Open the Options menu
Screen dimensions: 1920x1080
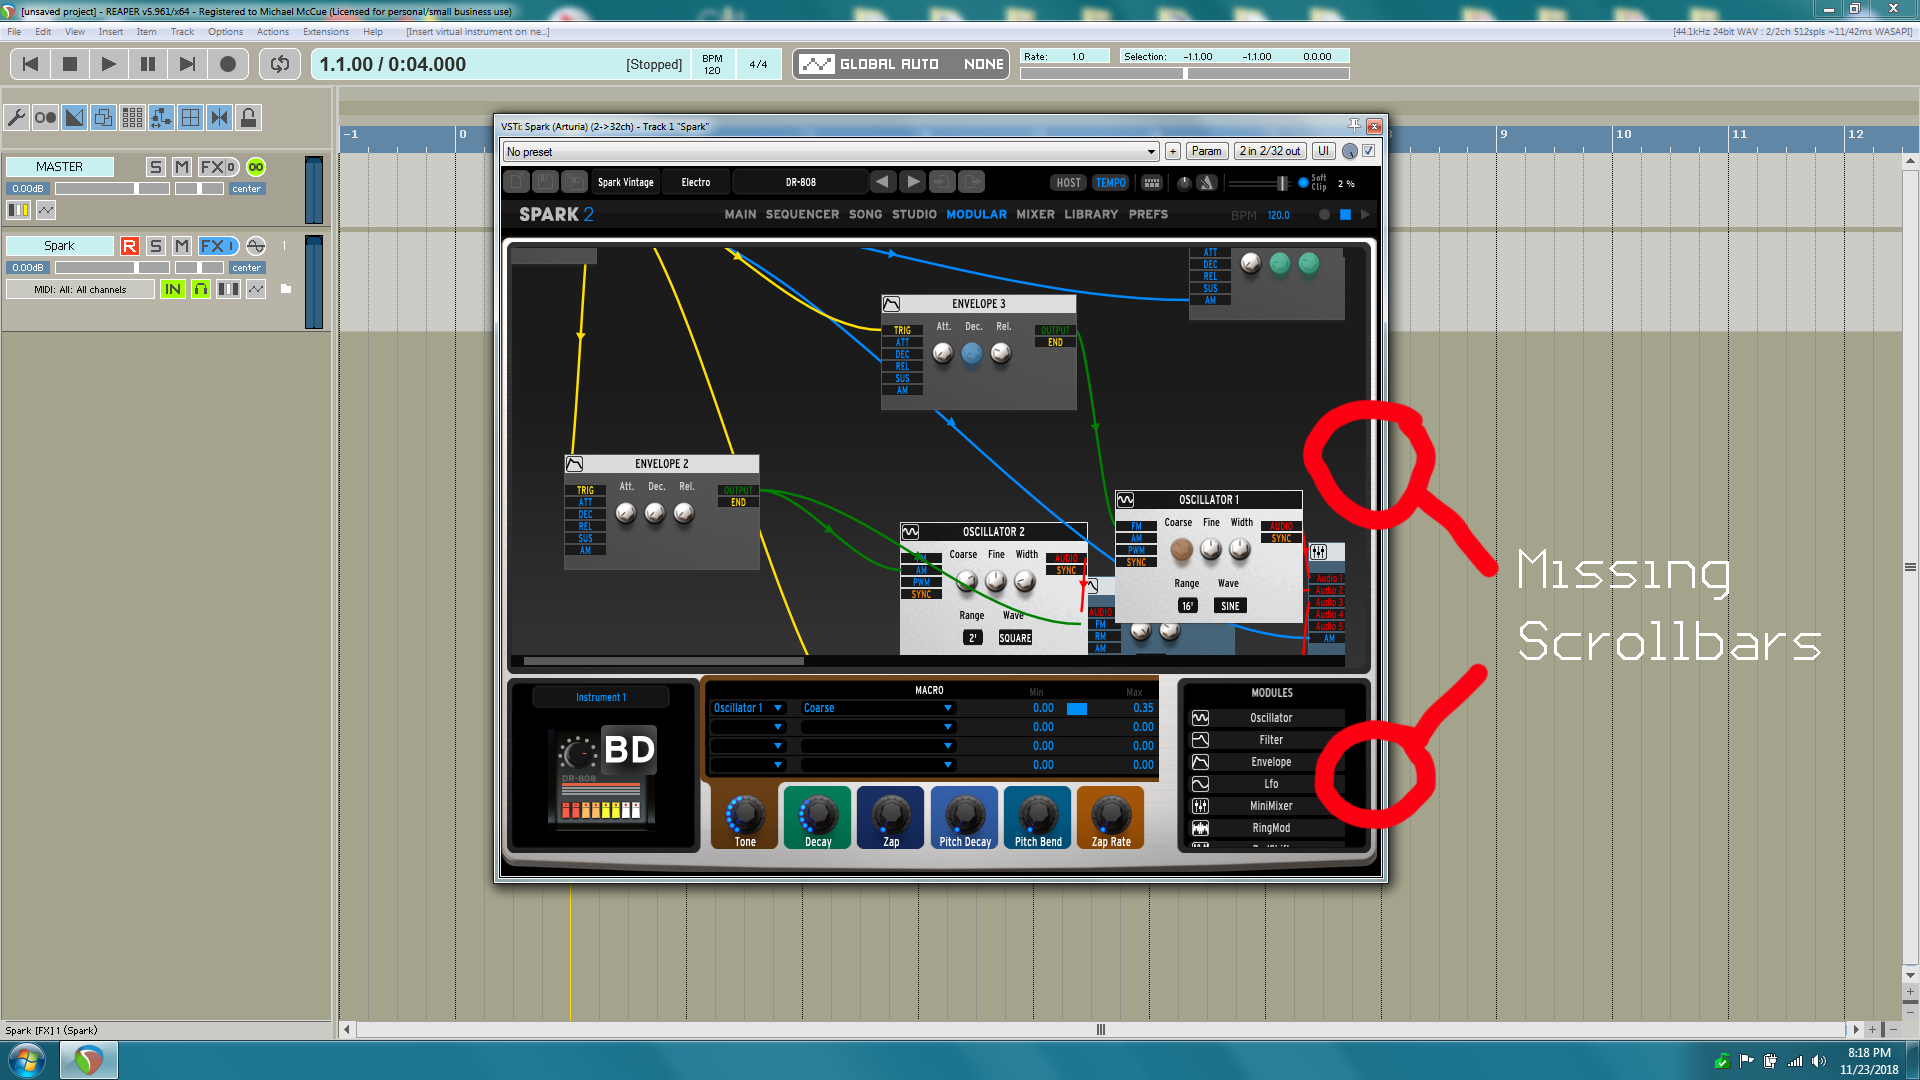coord(225,32)
